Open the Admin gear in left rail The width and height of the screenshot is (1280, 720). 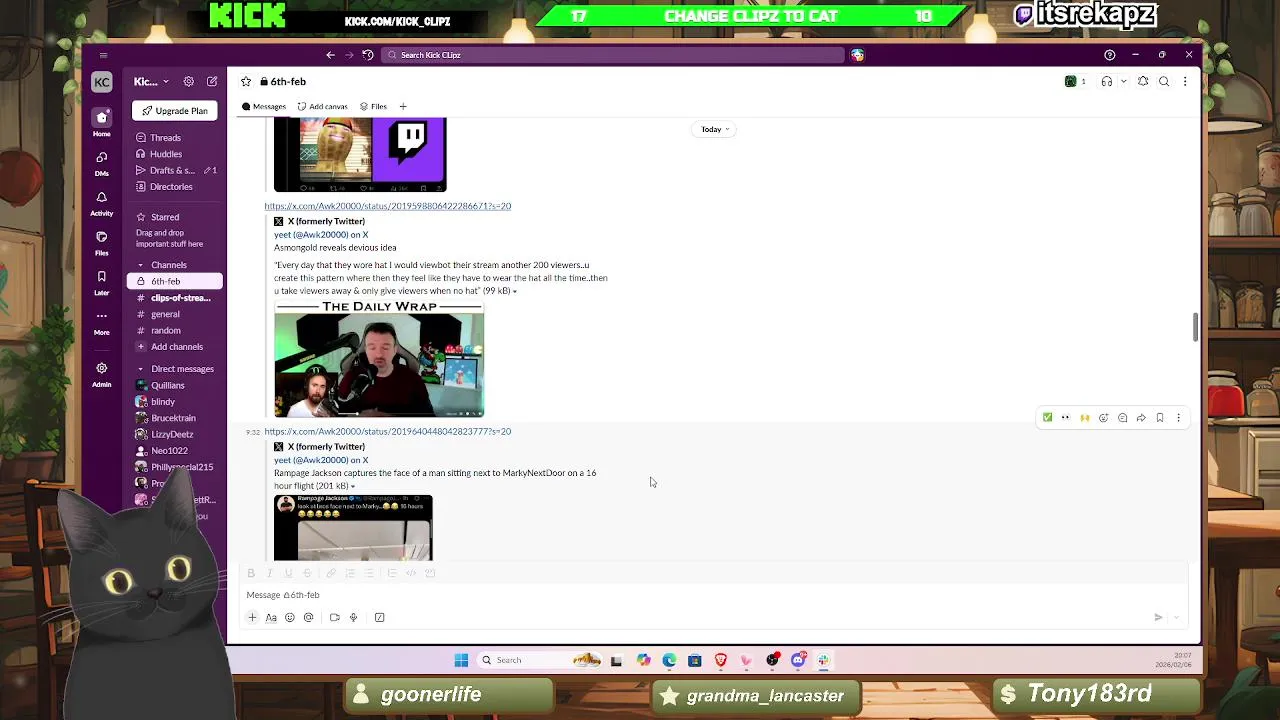tap(101, 373)
